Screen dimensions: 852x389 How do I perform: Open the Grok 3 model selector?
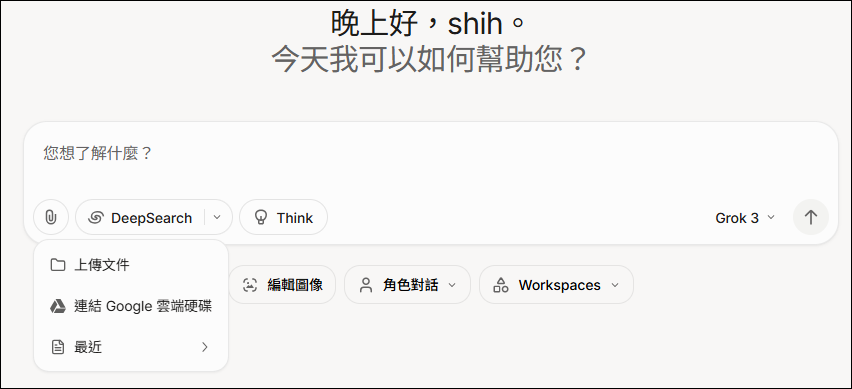[745, 218]
